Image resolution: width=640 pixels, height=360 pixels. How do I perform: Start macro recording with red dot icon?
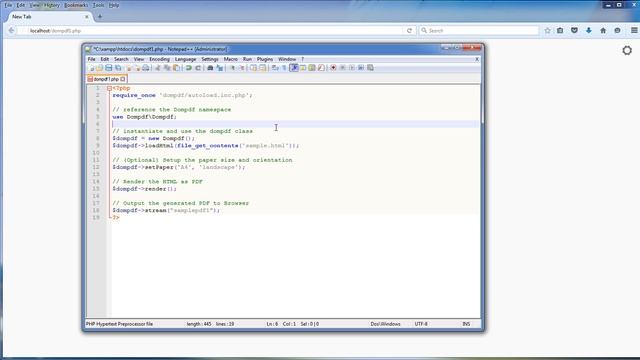click(333, 68)
